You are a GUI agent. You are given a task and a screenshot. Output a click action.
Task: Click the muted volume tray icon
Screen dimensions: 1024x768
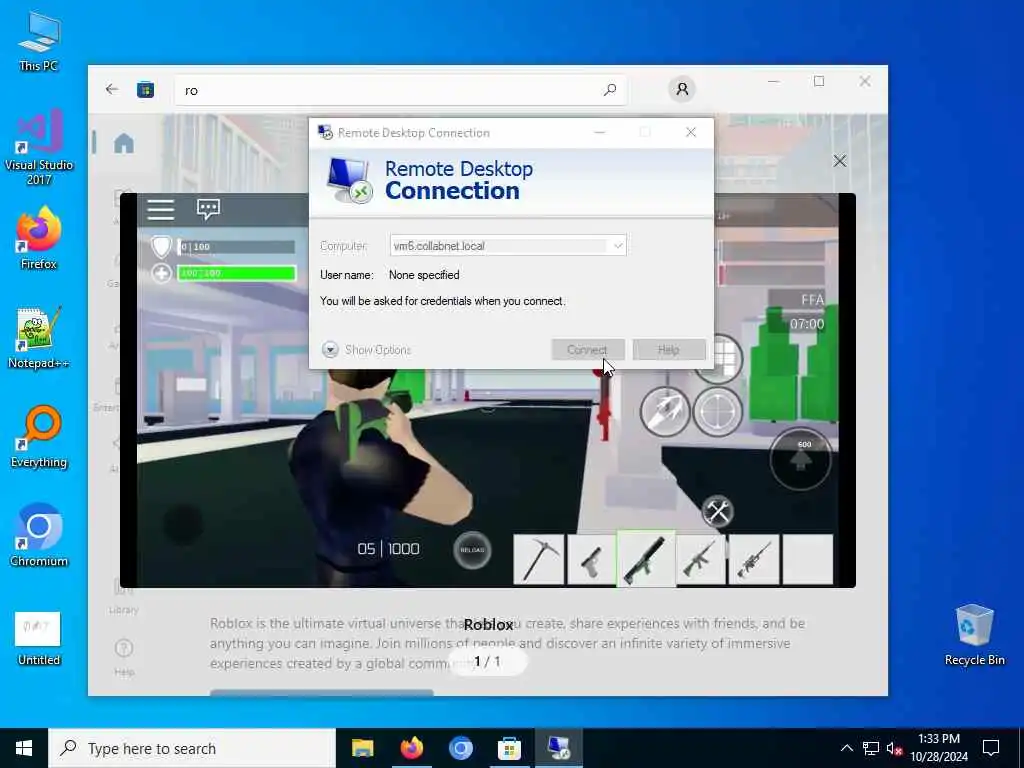coord(894,748)
